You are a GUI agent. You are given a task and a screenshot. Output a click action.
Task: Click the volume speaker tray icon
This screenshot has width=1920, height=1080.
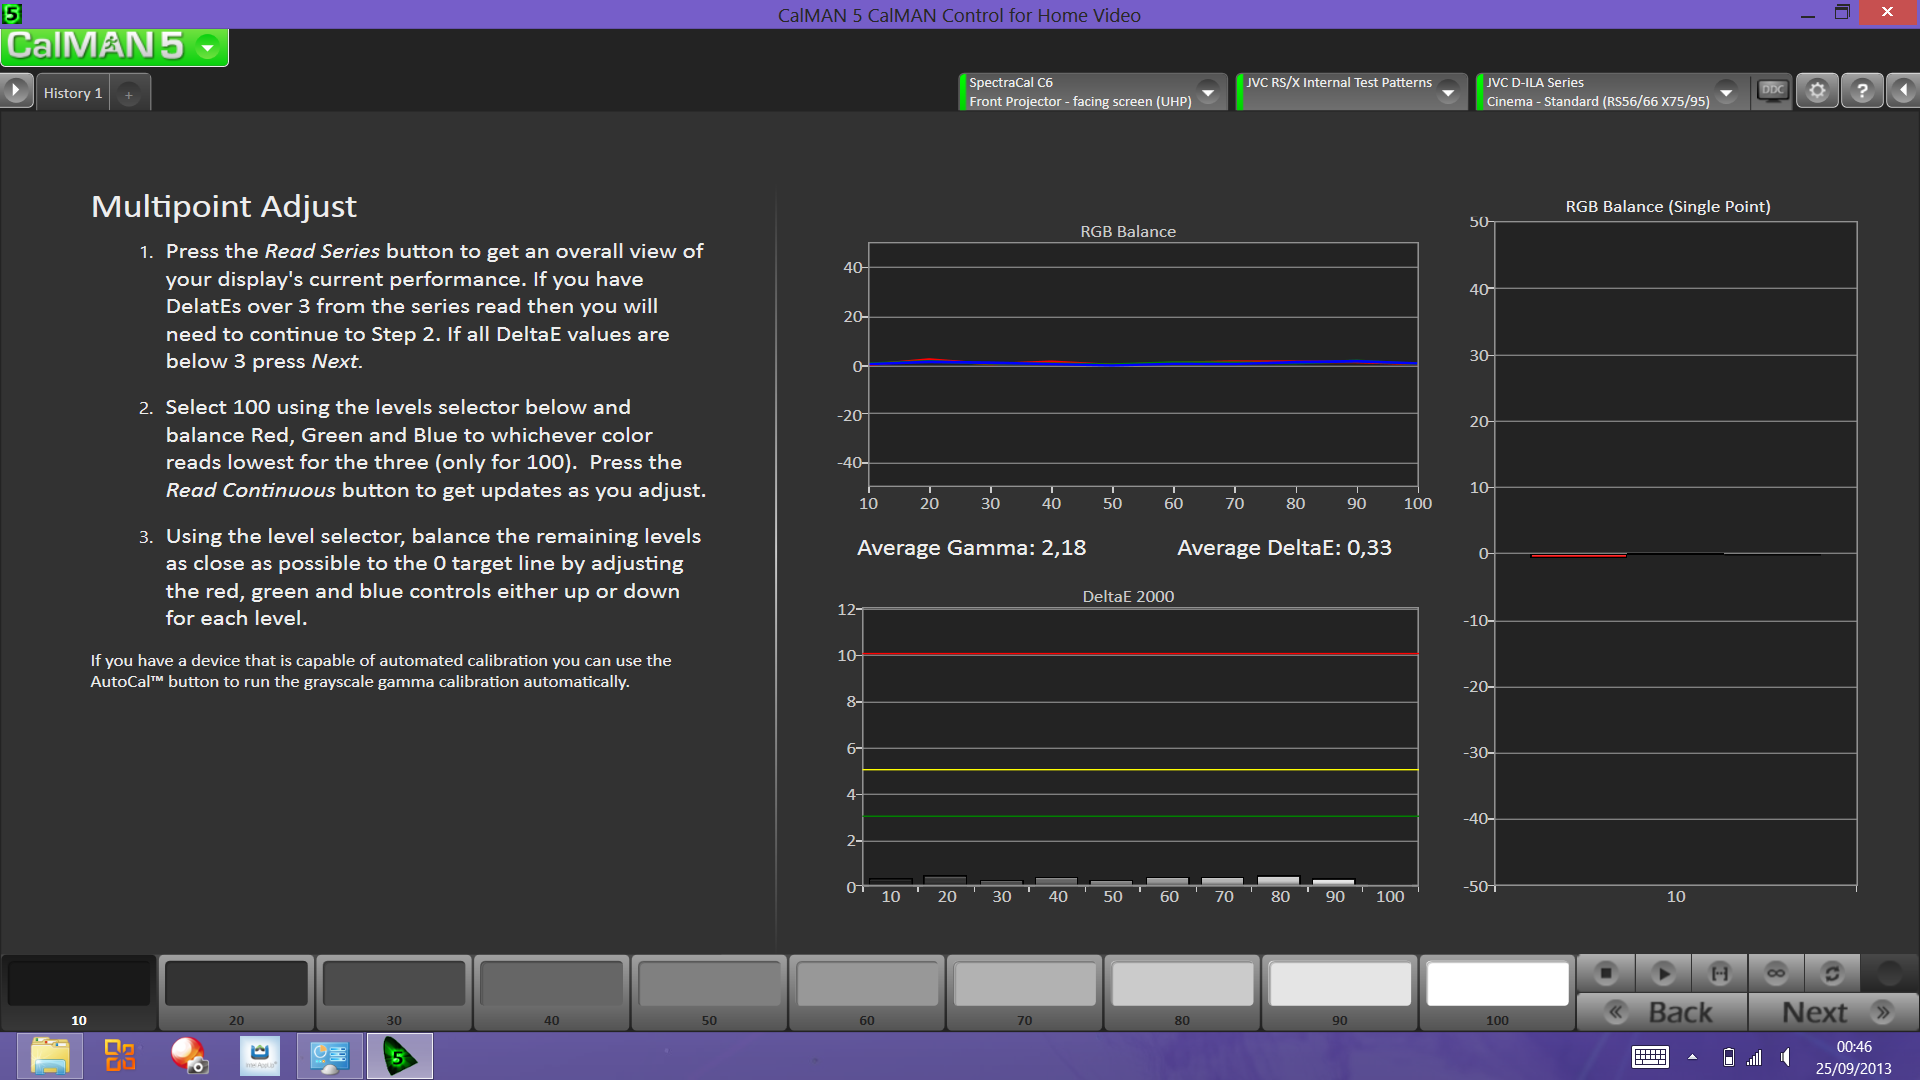(1786, 1057)
